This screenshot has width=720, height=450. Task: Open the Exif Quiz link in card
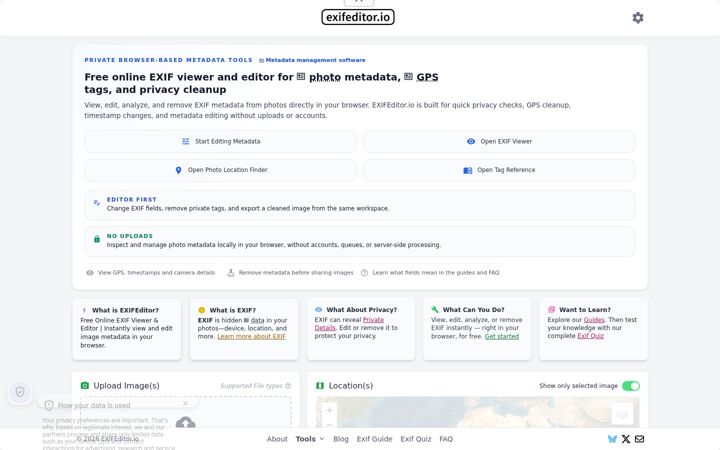[590, 336]
